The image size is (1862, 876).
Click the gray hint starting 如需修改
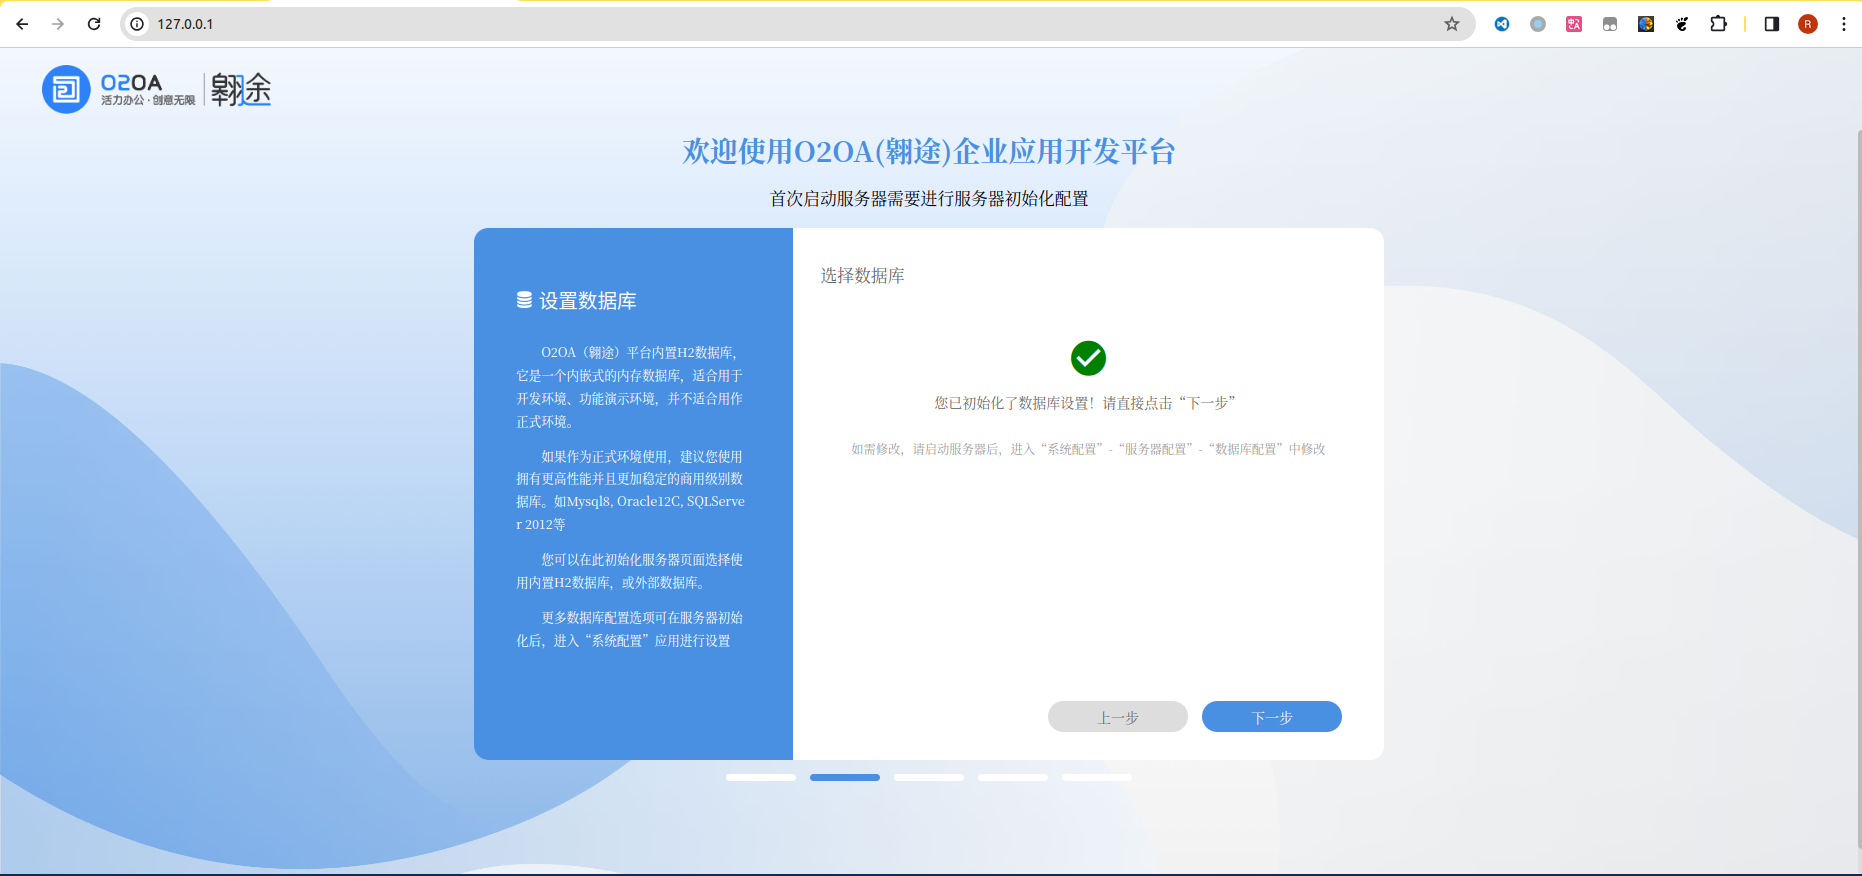[1088, 449]
